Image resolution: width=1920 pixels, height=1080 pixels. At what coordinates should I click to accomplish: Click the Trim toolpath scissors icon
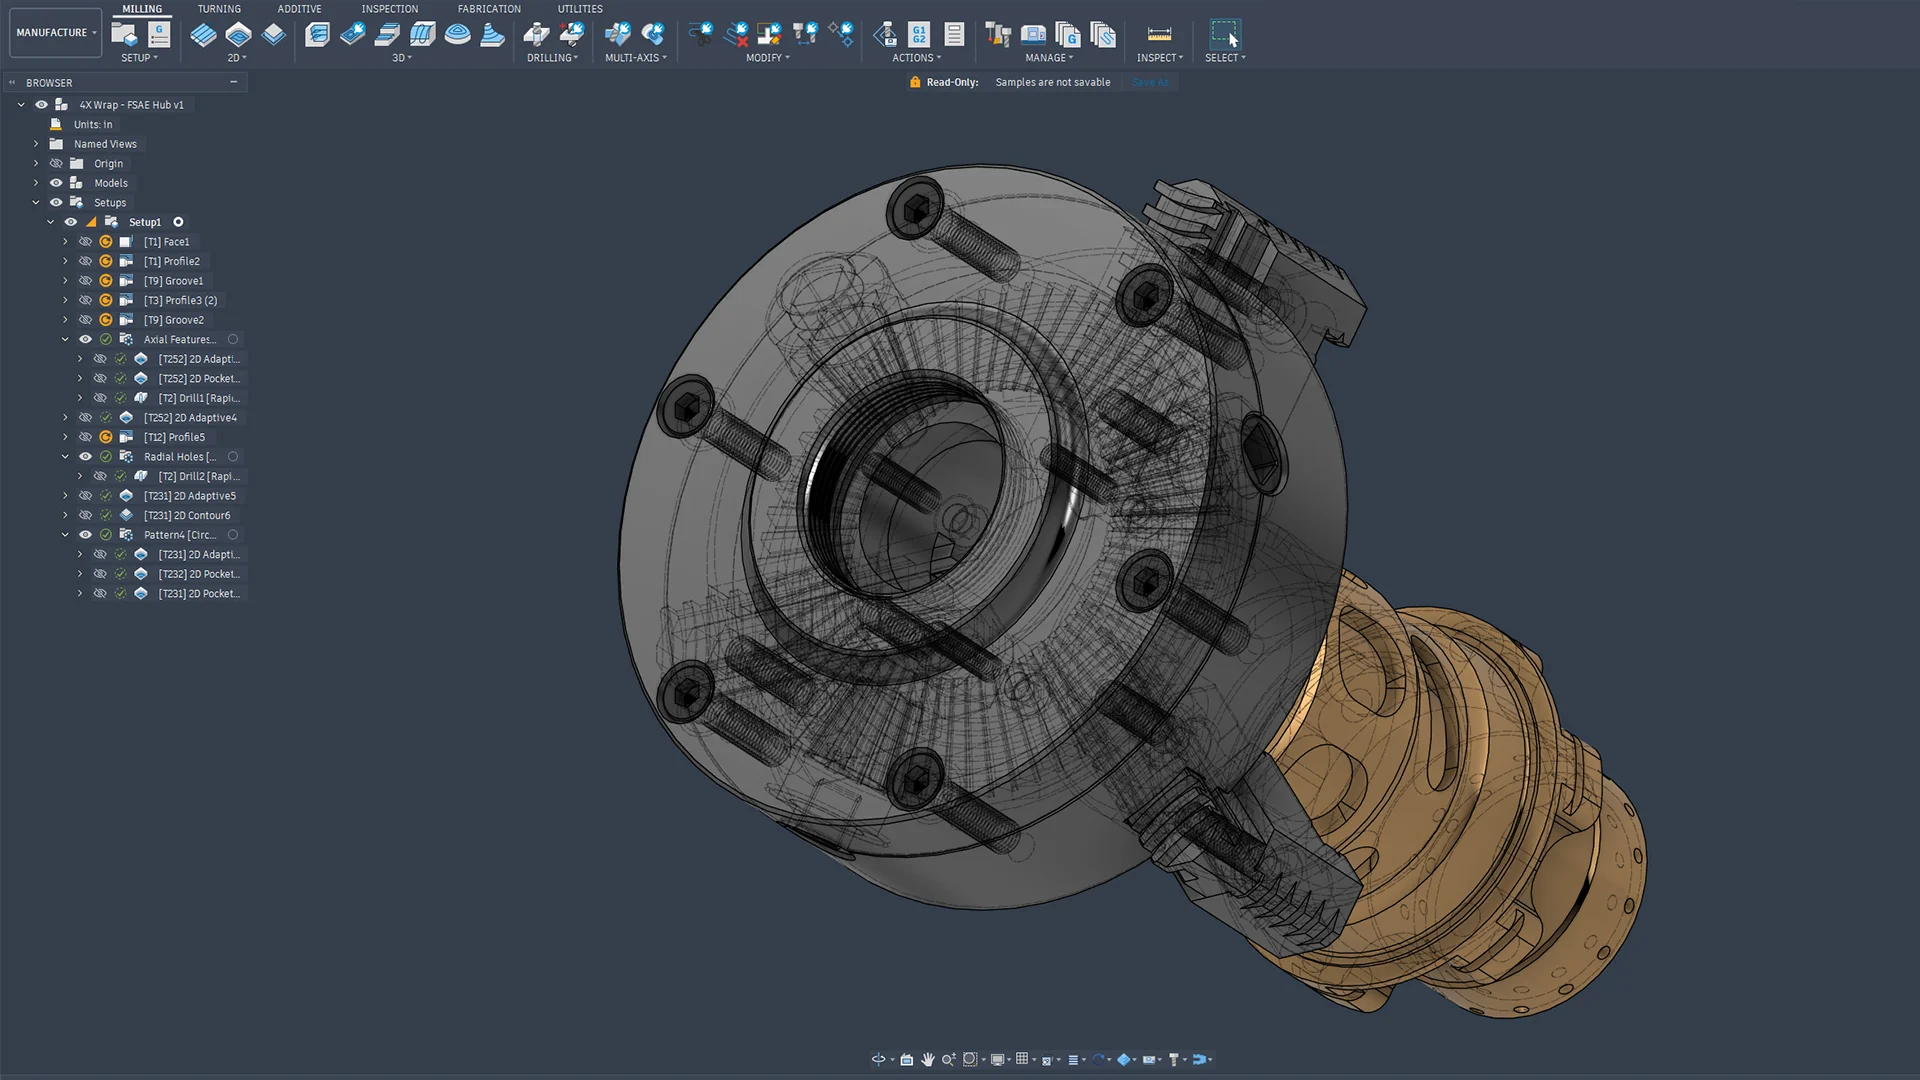[701, 34]
